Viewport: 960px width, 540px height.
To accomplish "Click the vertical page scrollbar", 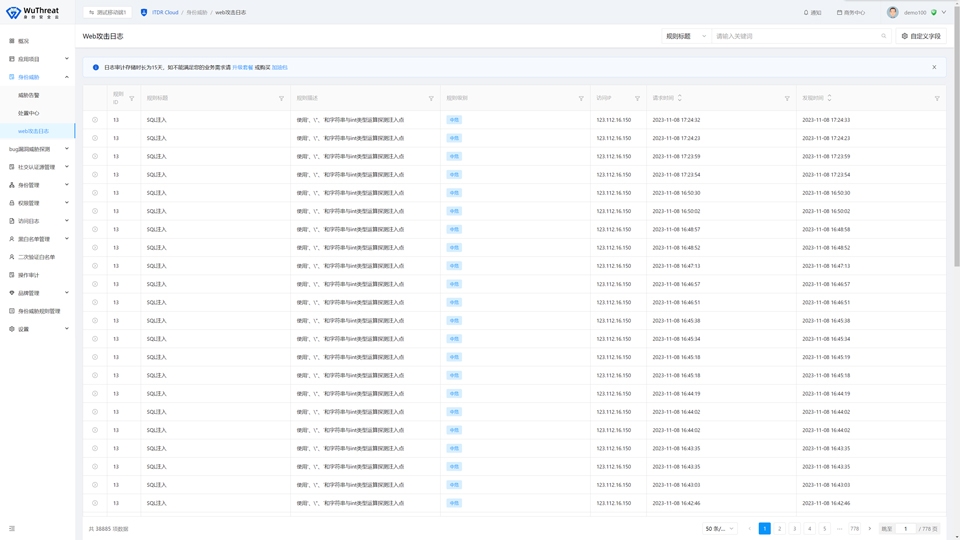I will (956, 135).
